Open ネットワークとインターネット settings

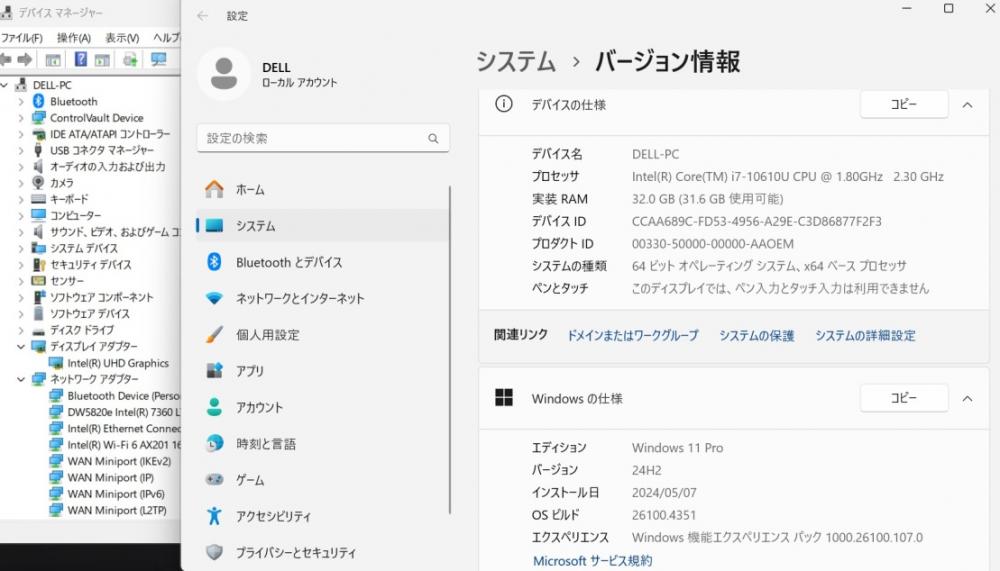[323, 299]
